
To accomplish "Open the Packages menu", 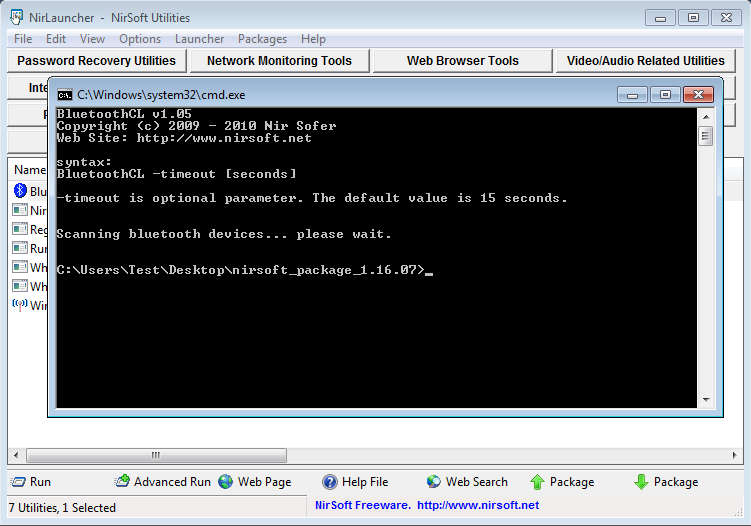I will [x=262, y=39].
